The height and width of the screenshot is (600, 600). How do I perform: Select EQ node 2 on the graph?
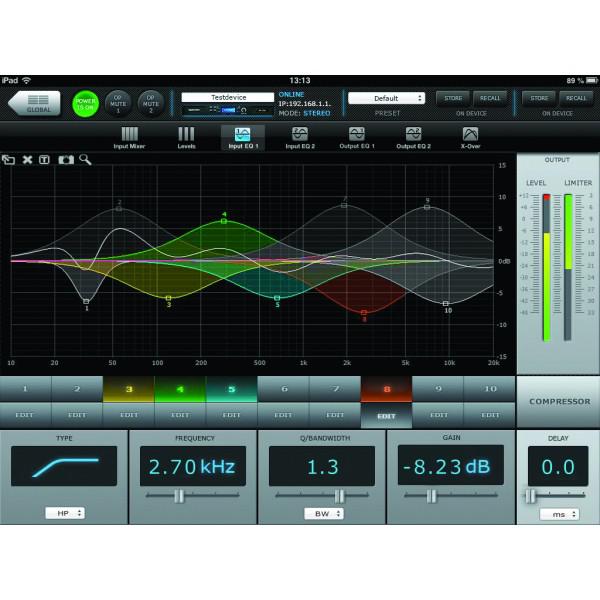click(x=119, y=209)
